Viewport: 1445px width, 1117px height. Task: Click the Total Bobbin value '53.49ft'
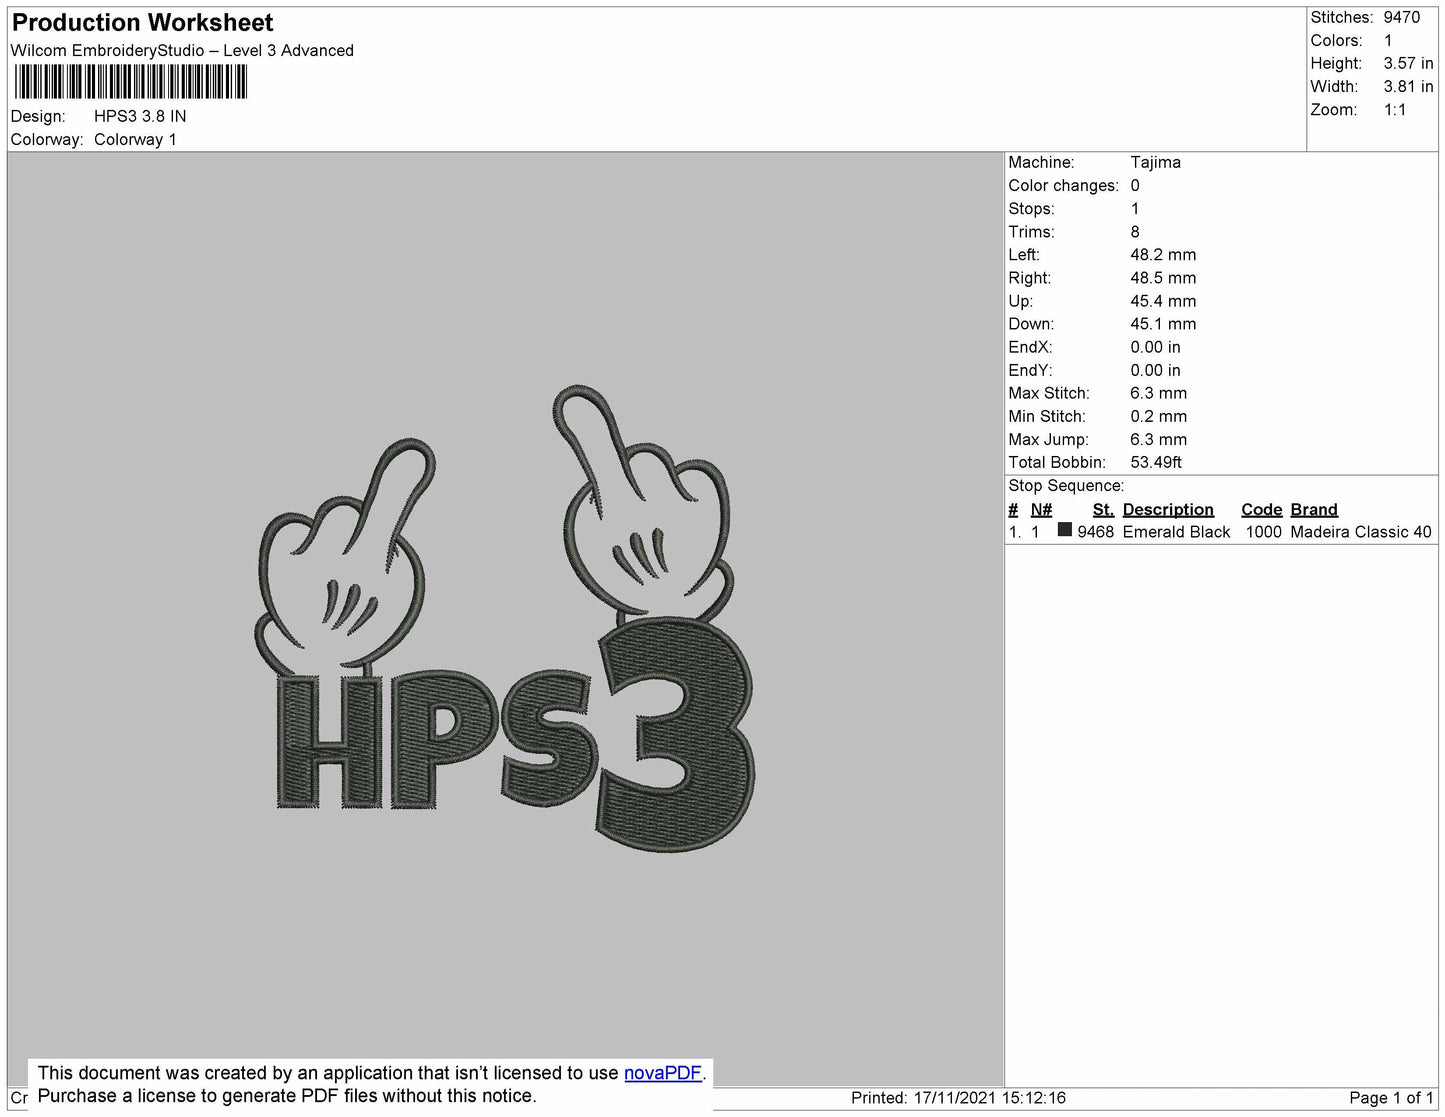tap(1156, 462)
